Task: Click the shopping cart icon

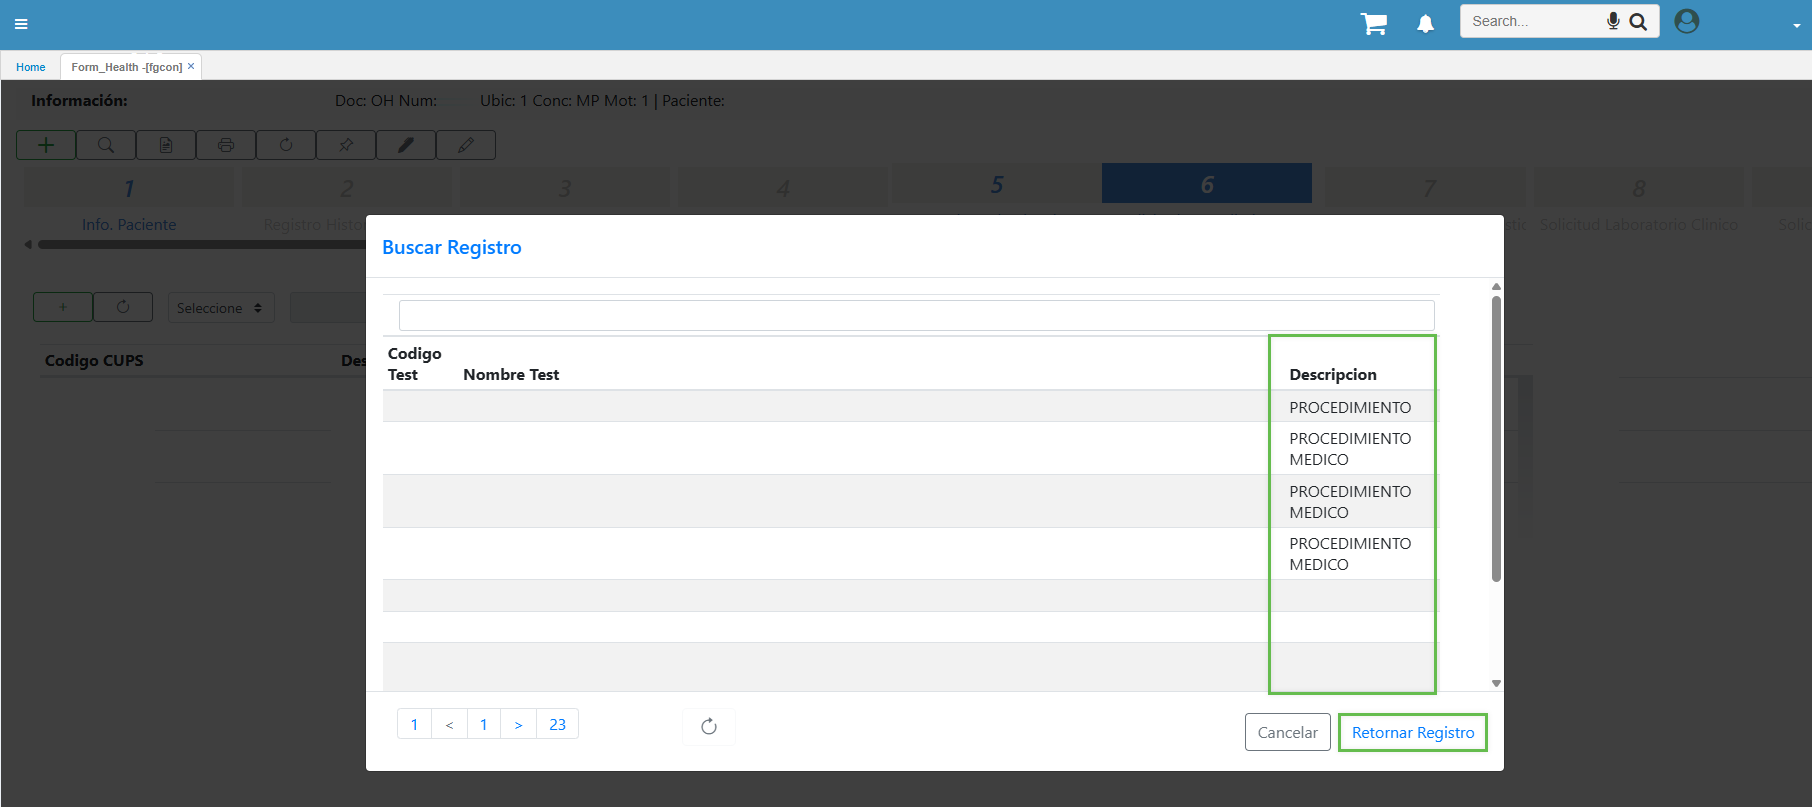Action: (x=1374, y=24)
